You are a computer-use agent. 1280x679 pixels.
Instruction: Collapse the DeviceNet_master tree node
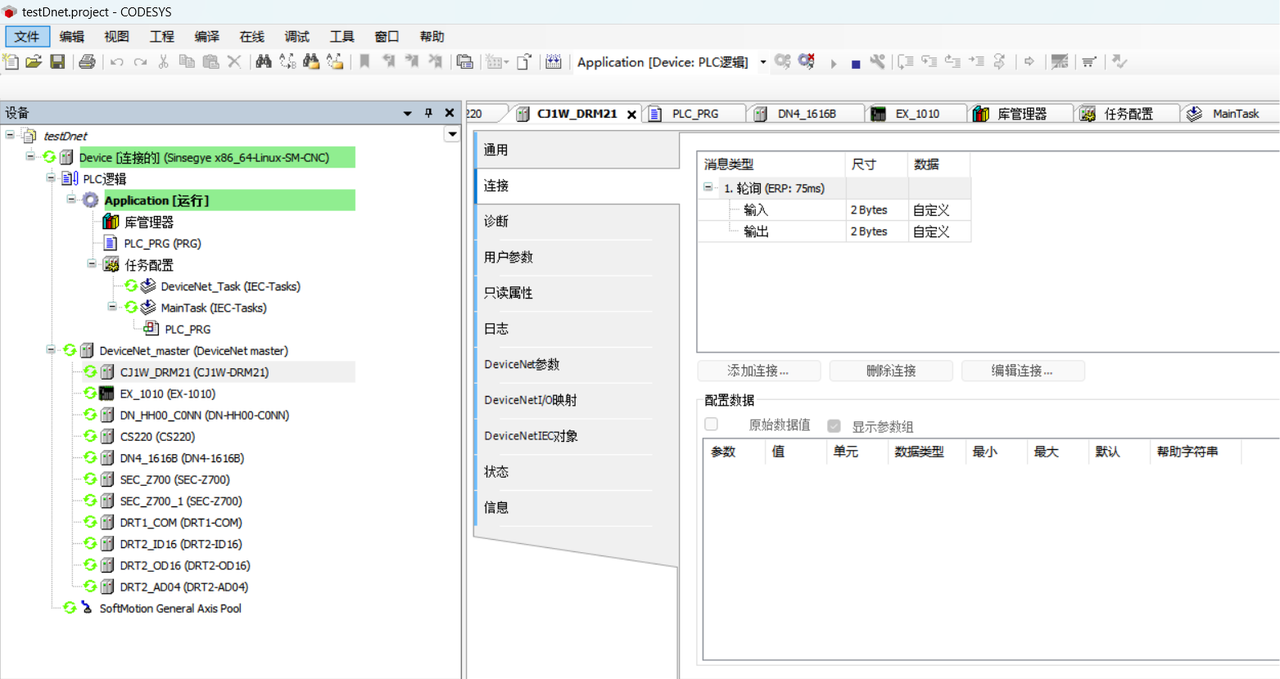[x=51, y=350]
